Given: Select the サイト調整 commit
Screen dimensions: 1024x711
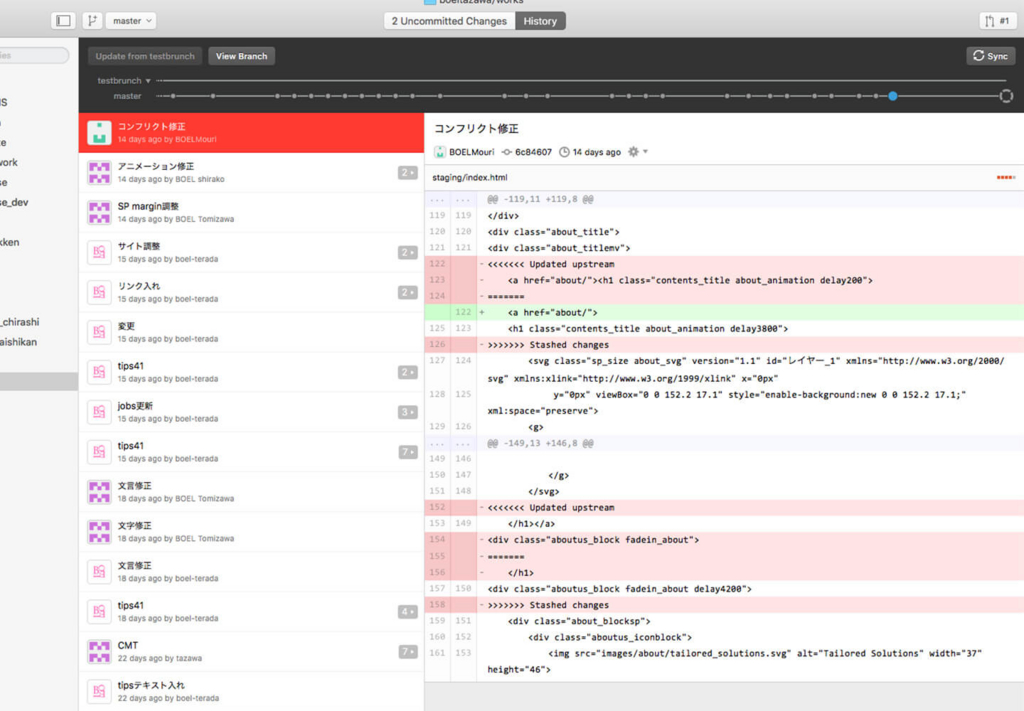Looking at the screenshot, I should [x=251, y=252].
